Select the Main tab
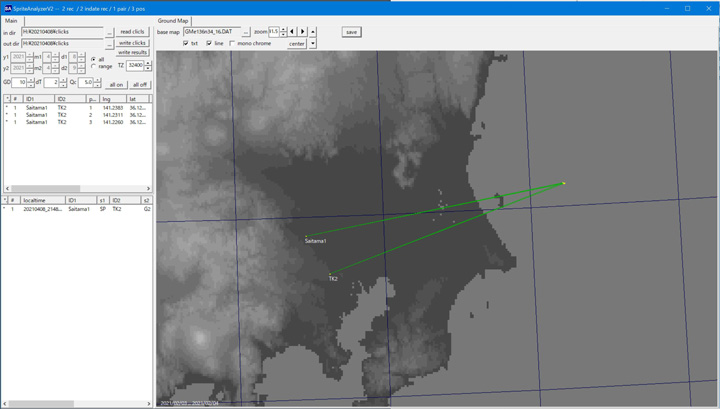Viewport: 720px width, 409px height. point(11,20)
